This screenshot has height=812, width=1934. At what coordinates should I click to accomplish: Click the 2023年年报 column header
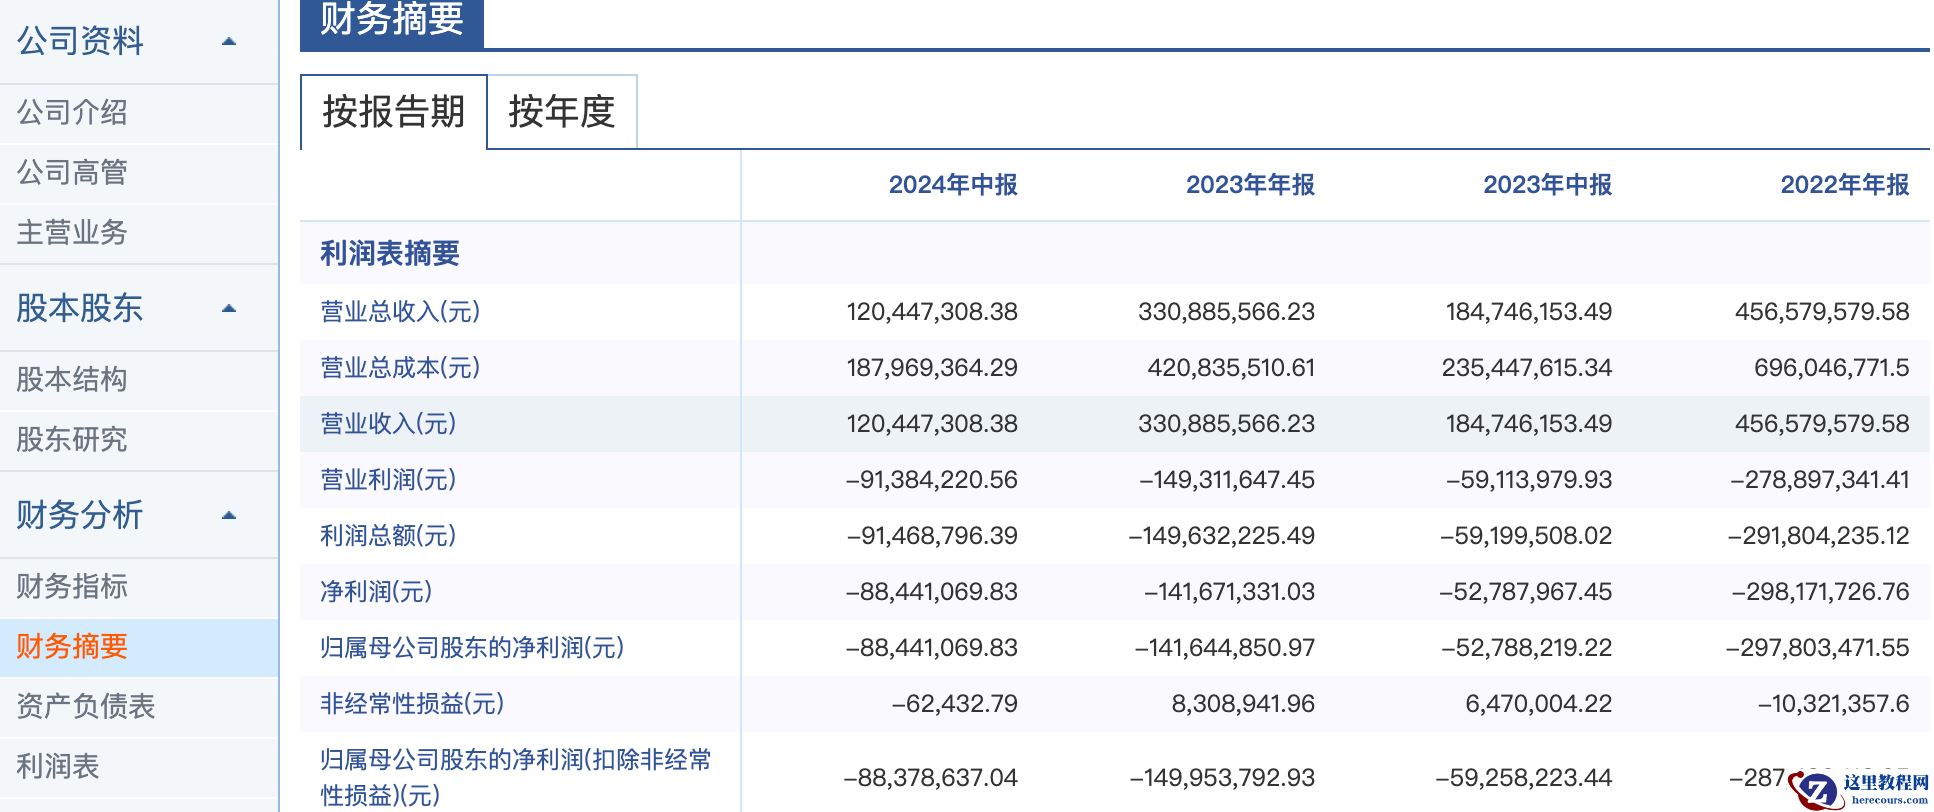[1249, 185]
